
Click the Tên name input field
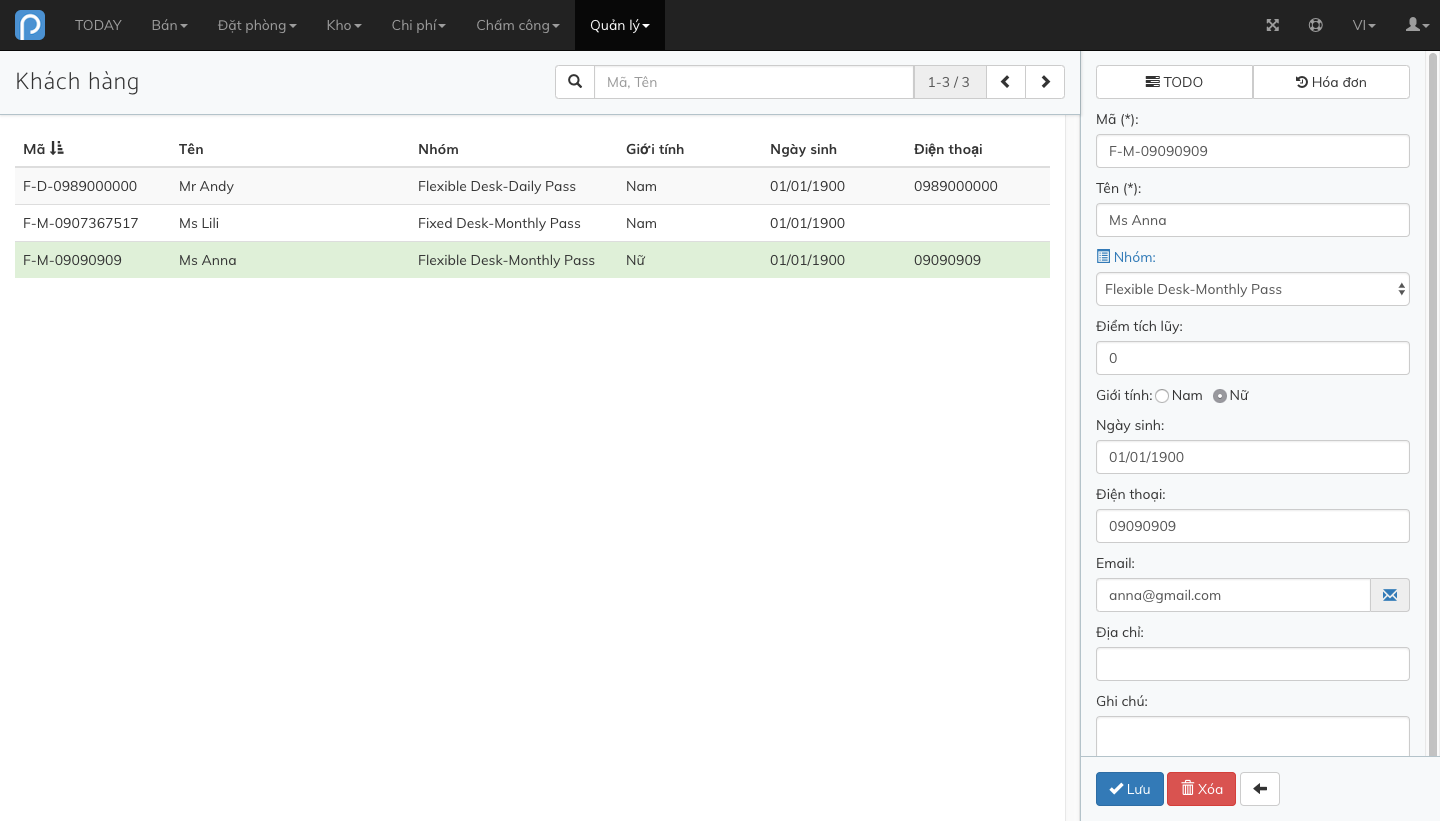click(x=1253, y=220)
